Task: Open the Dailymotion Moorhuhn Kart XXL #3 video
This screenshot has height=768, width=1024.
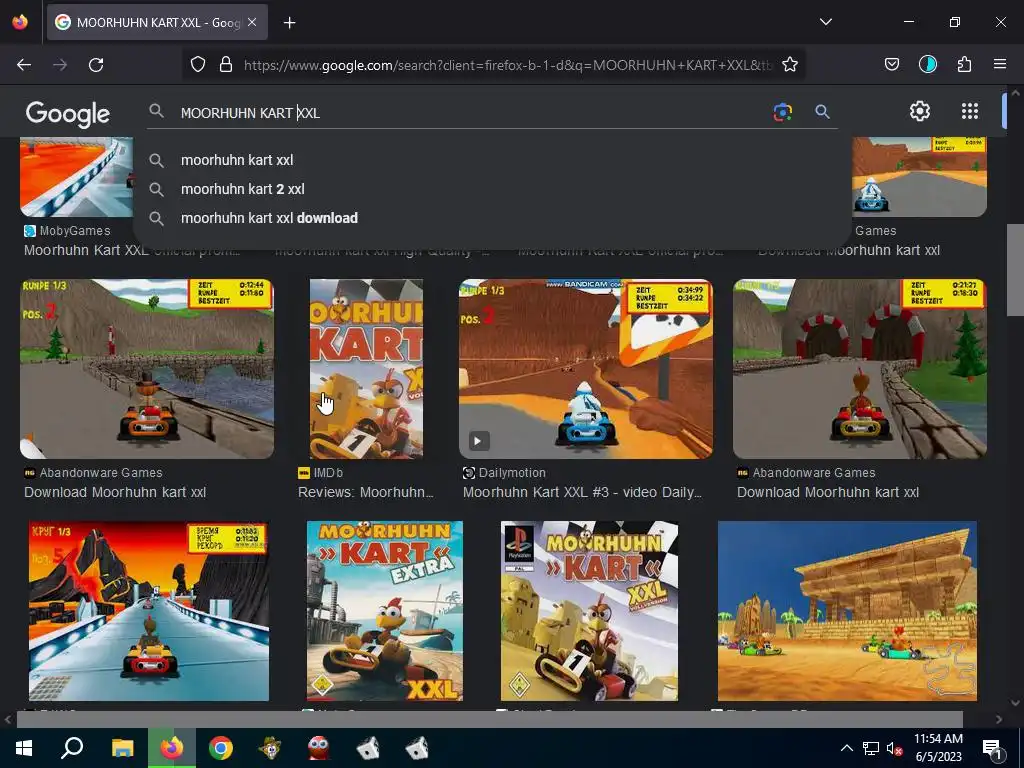Action: tap(586, 369)
